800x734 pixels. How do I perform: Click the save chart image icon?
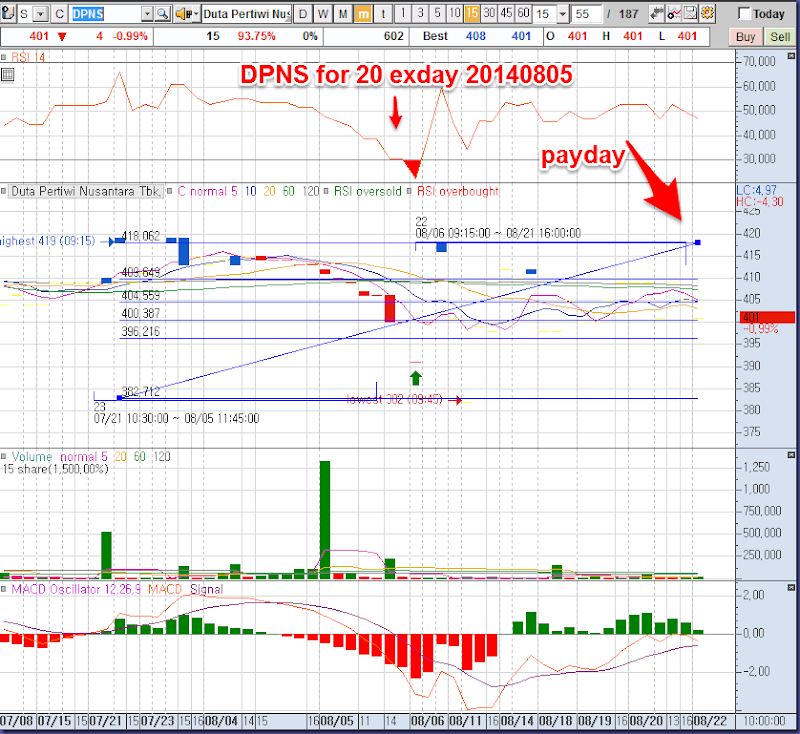click(693, 14)
